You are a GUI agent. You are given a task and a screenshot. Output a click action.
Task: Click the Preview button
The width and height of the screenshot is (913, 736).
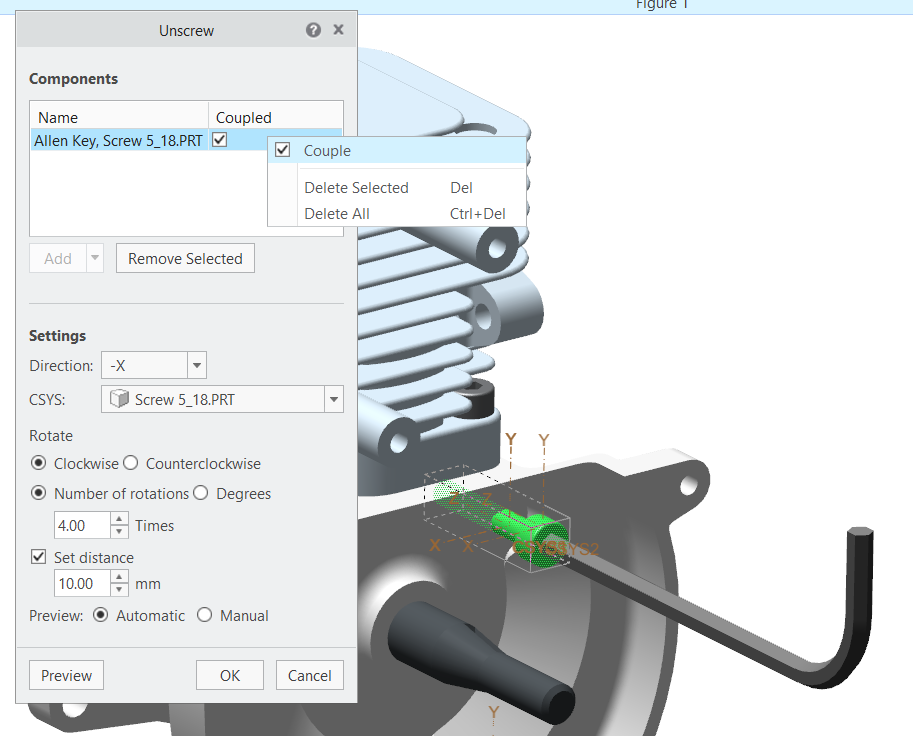pos(66,675)
